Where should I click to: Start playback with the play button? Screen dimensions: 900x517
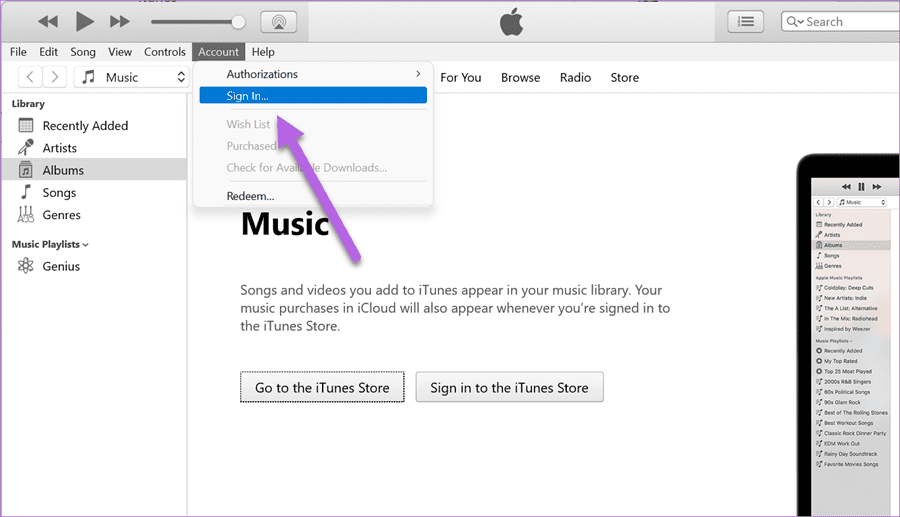click(x=84, y=22)
